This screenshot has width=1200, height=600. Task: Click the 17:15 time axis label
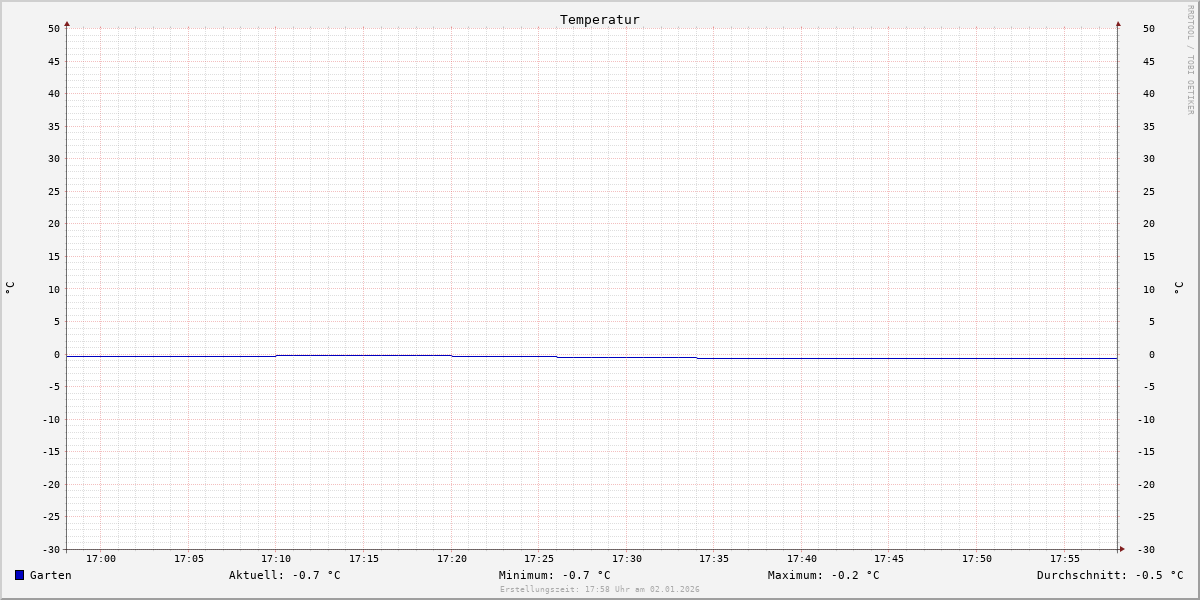click(364, 559)
